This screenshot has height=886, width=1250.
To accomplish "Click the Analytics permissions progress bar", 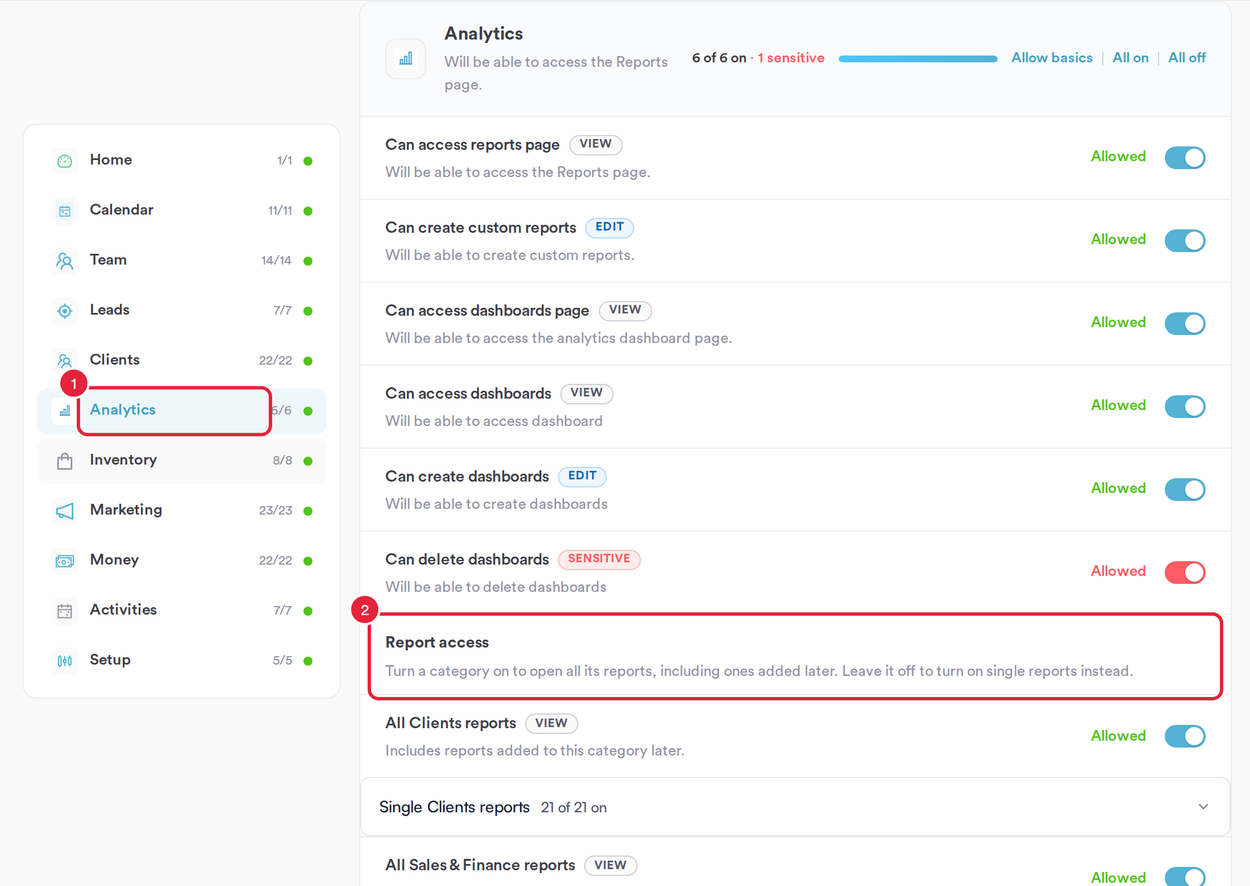I will click(918, 59).
